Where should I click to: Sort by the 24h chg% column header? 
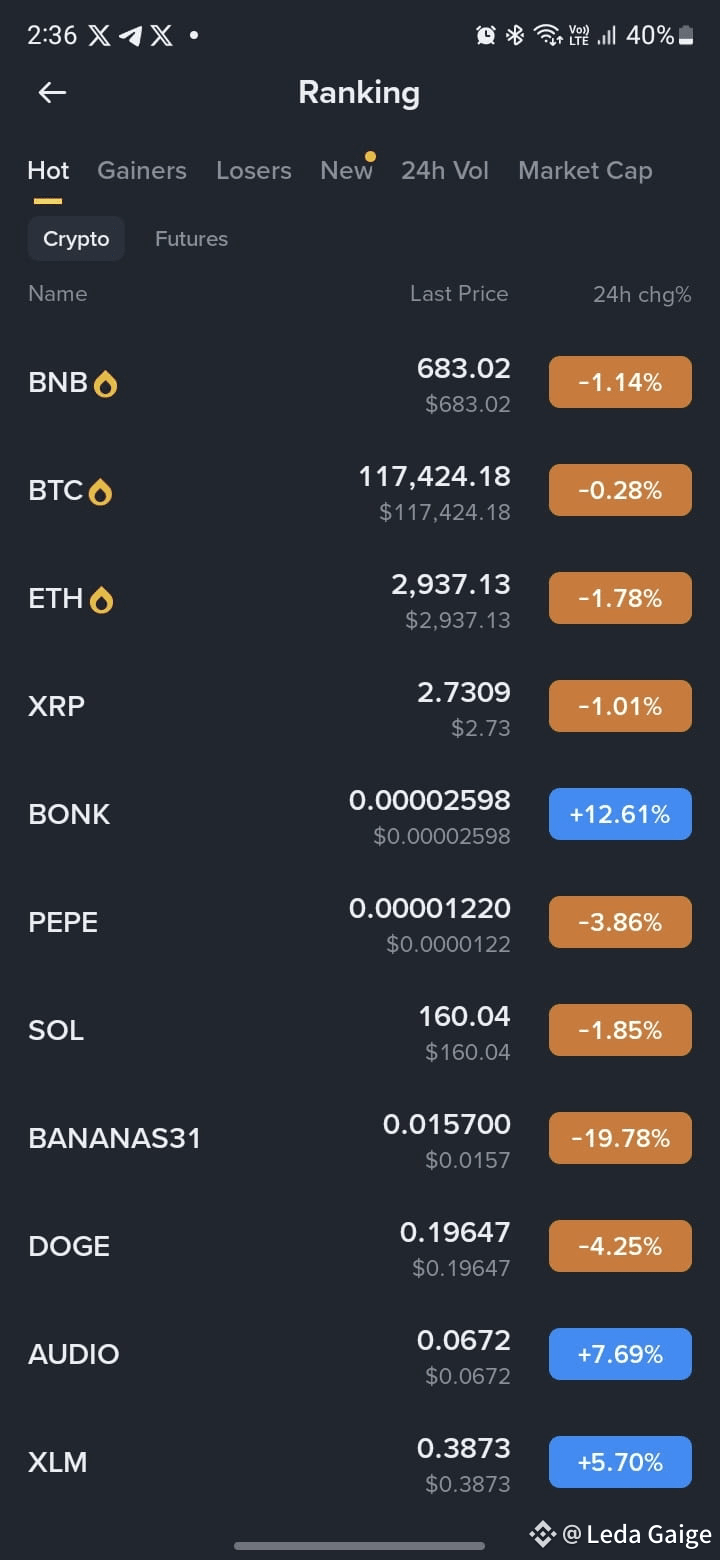click(x=642, y=294)
